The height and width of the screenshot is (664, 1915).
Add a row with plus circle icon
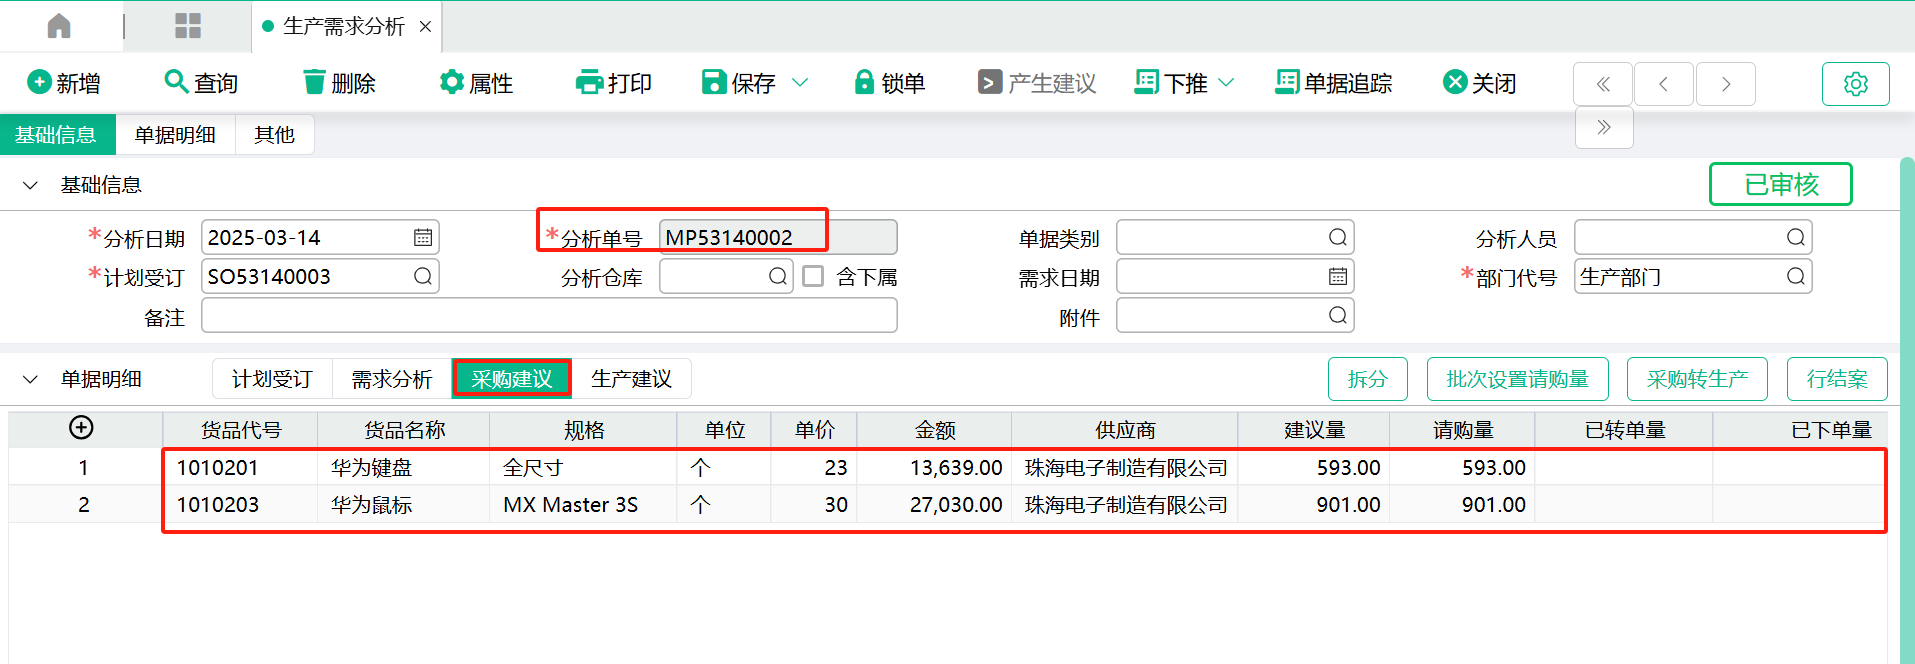point(81,428)
